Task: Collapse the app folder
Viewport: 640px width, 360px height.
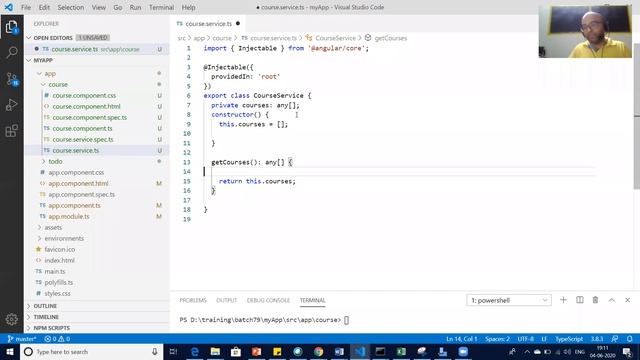Action: (39, 73)
